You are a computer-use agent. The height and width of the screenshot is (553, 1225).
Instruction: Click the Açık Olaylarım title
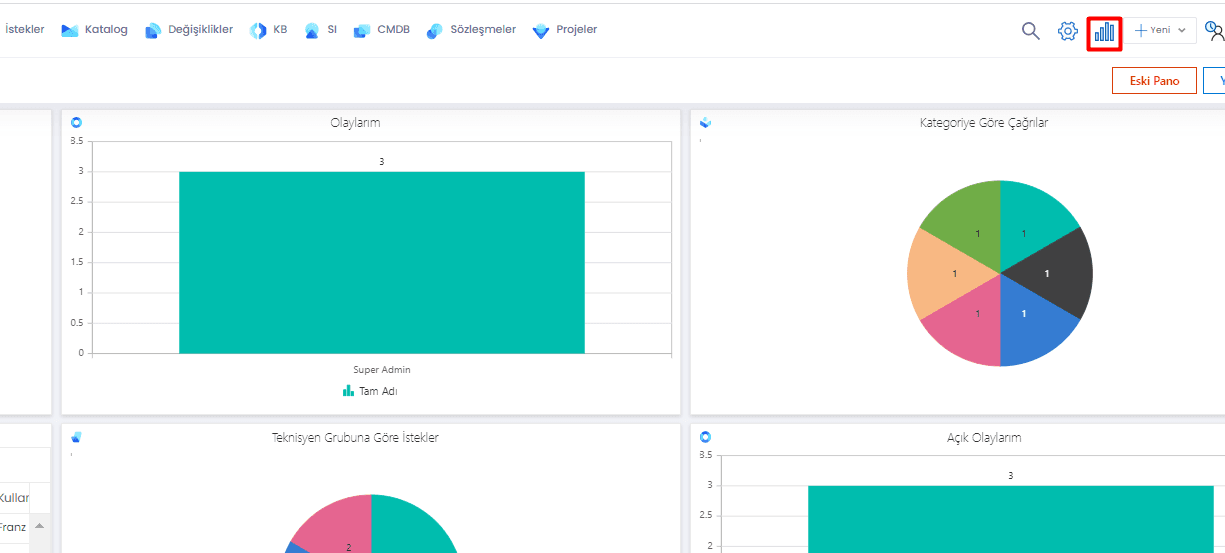(x=984, y=437)
